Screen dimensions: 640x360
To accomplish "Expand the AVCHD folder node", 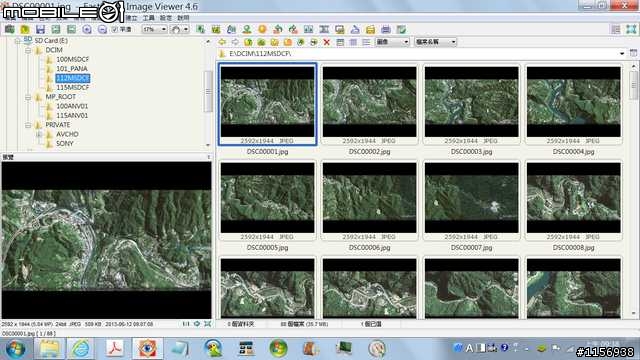I will (x=39, y=134).
